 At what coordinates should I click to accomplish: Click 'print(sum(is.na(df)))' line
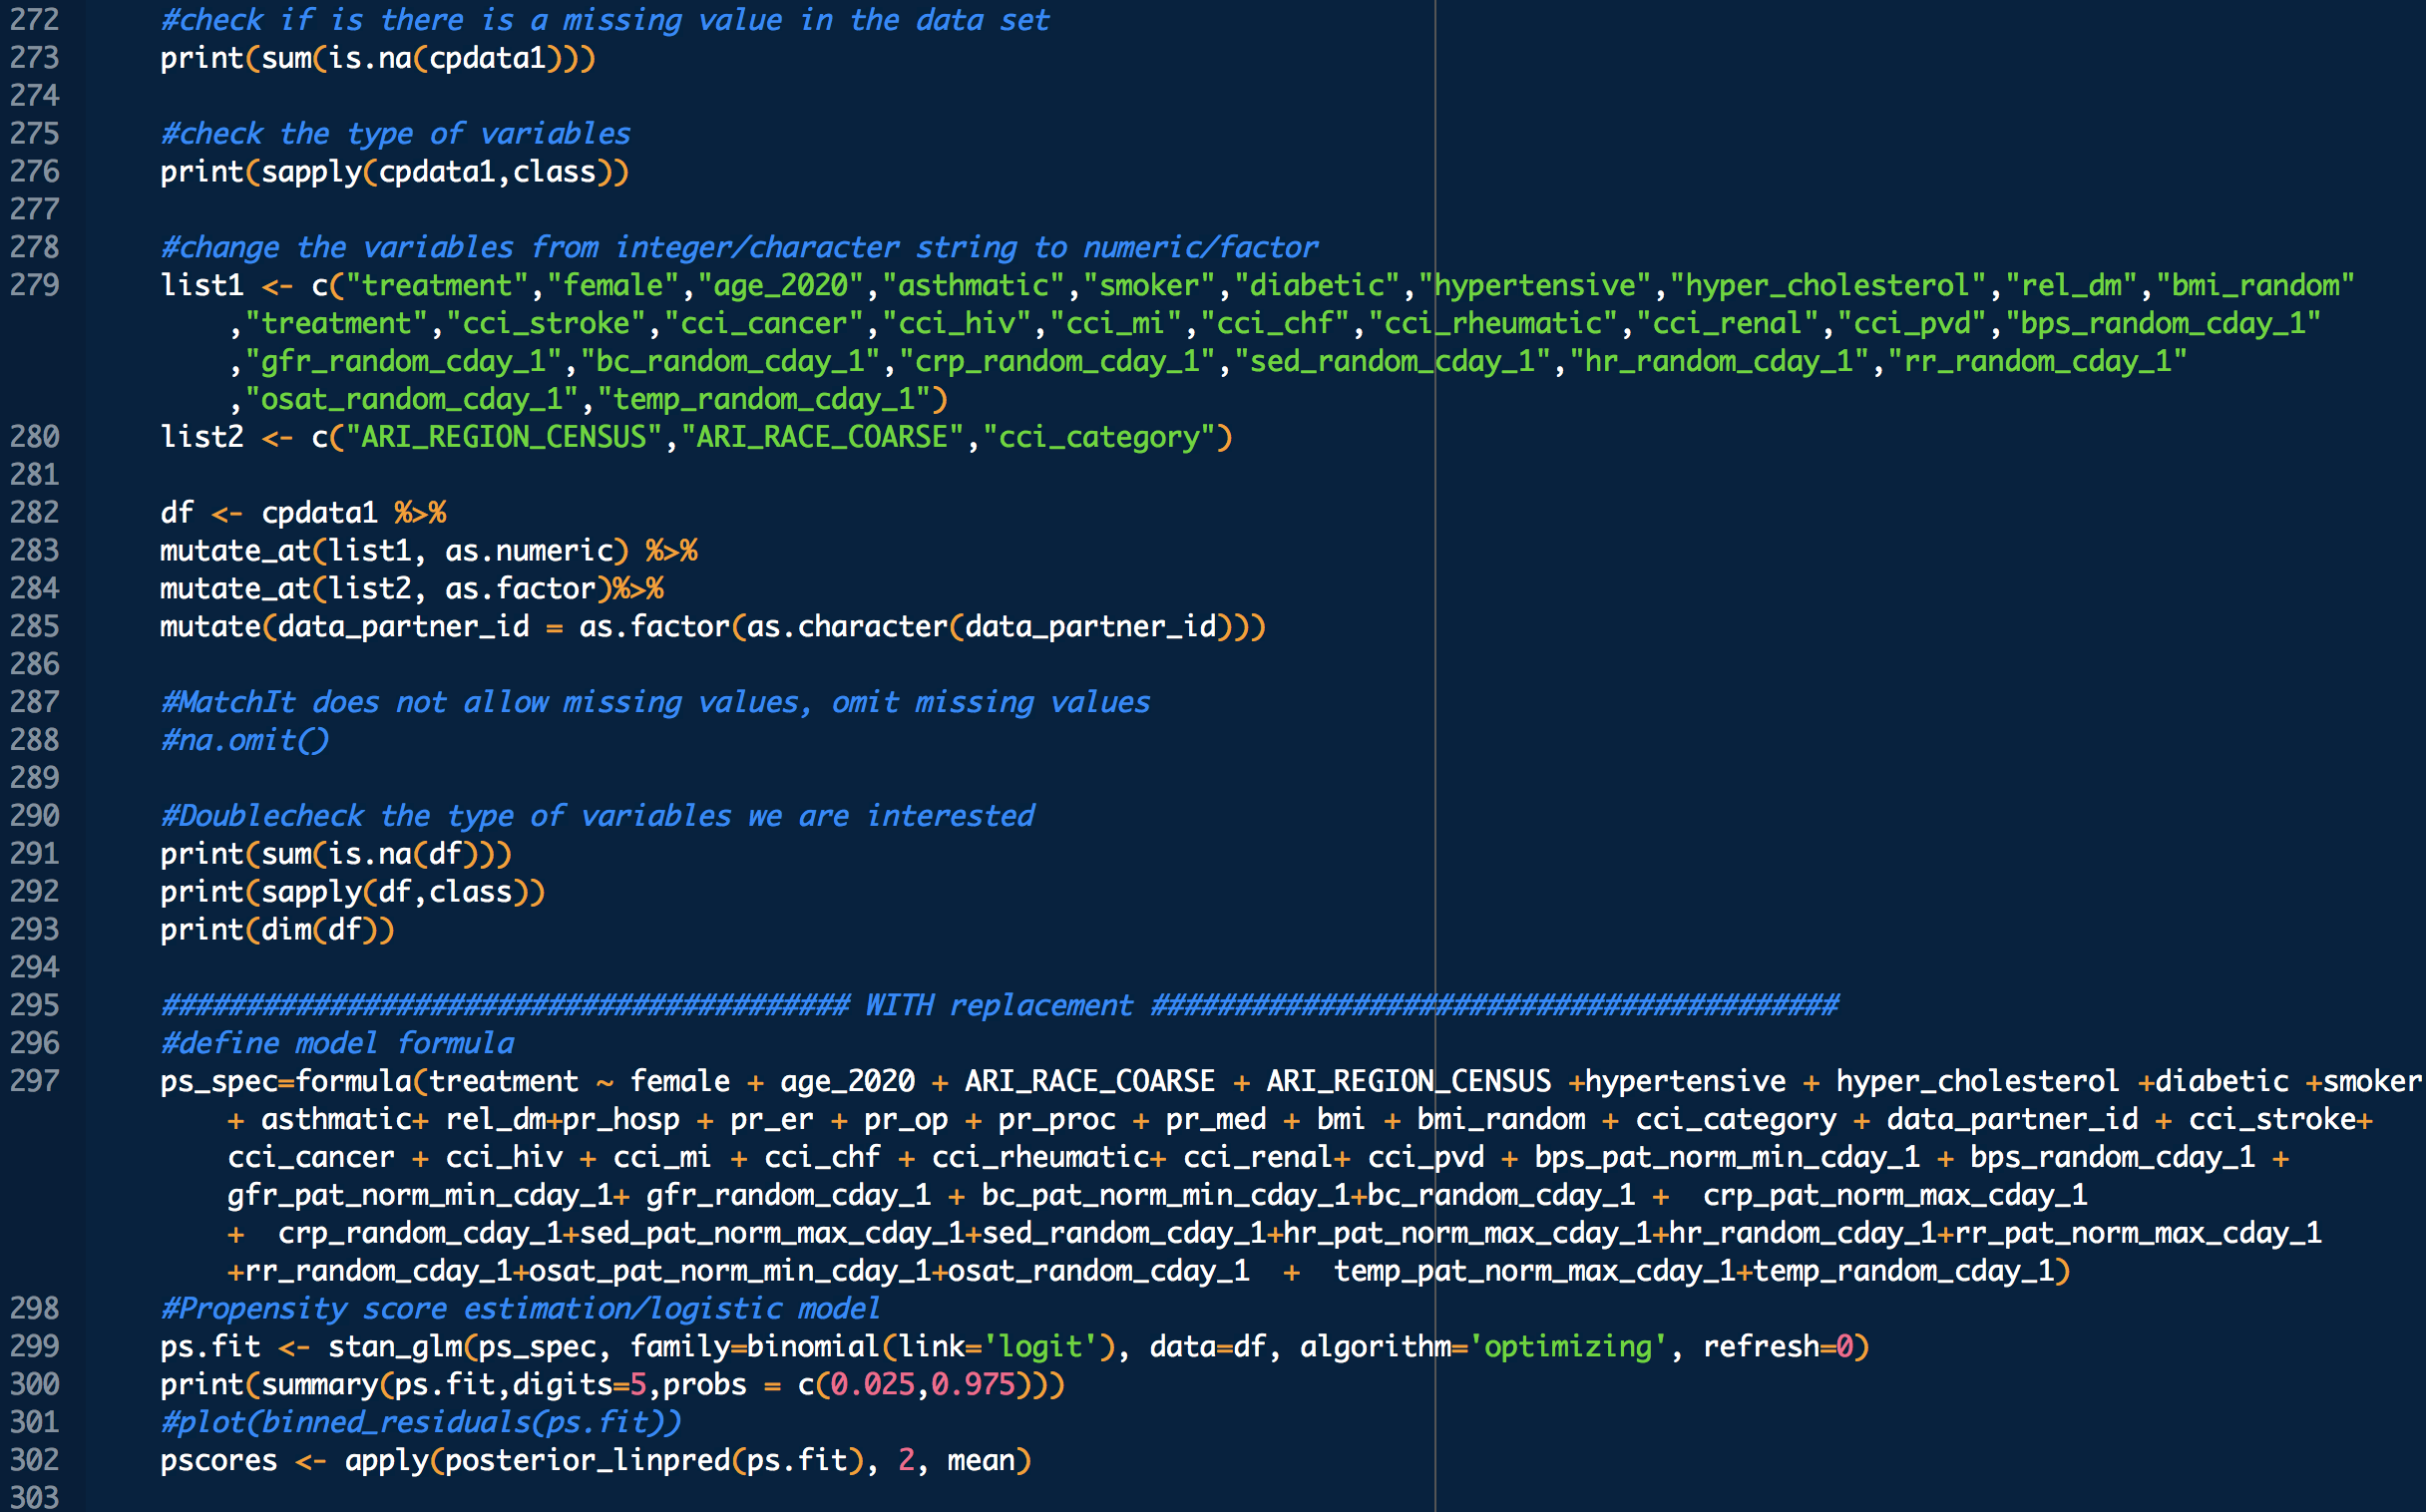[336, 854]
